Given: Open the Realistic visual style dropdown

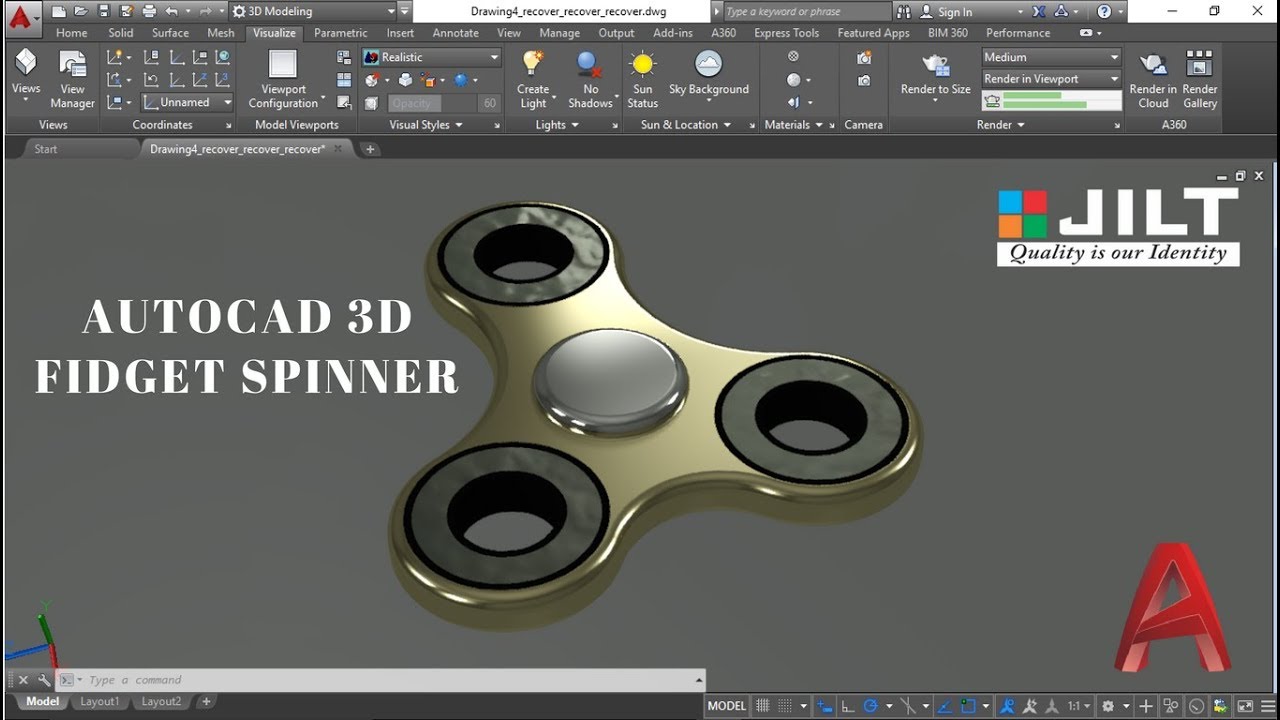Looking at the screenshot, I should [431, 58].
